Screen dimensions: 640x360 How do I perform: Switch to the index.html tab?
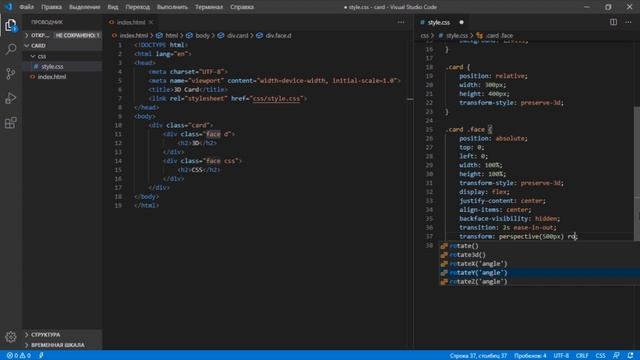click(131, 22)
